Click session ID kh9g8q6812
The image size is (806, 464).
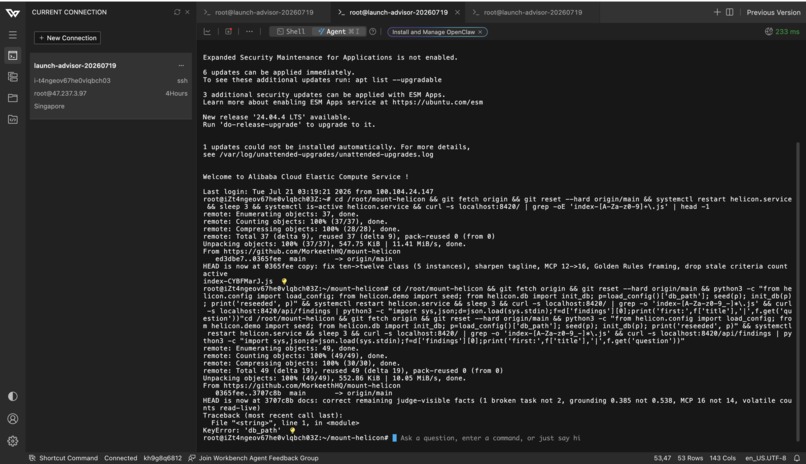tap(162, 458)
